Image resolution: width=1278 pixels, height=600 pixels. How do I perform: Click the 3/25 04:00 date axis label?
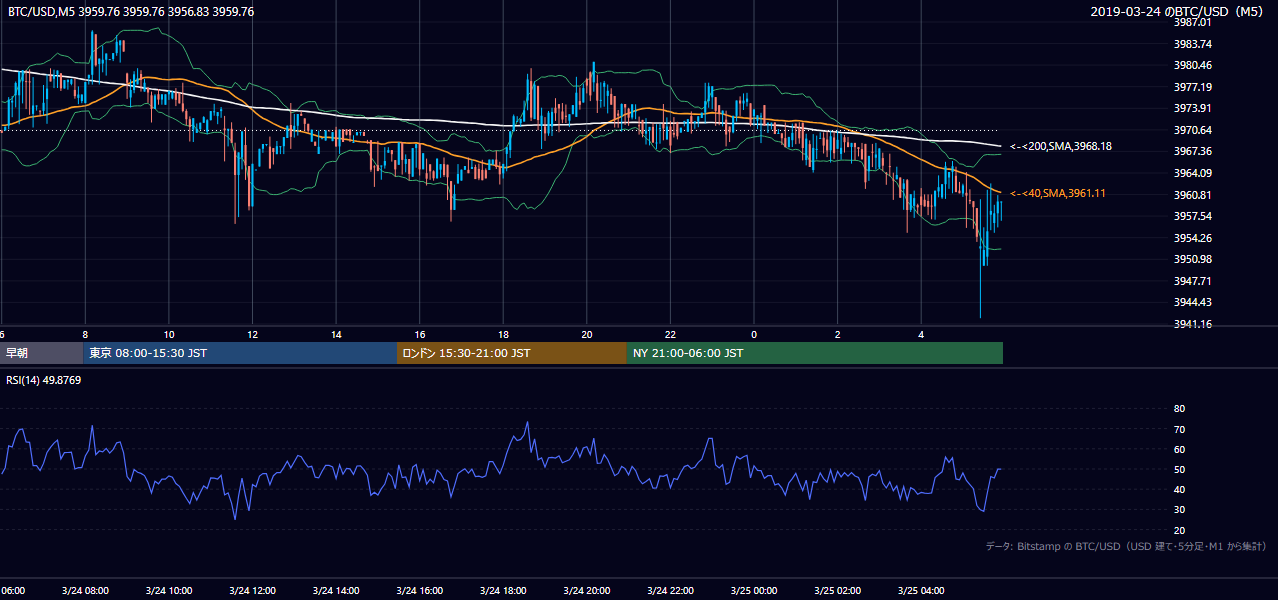(920, 591)
